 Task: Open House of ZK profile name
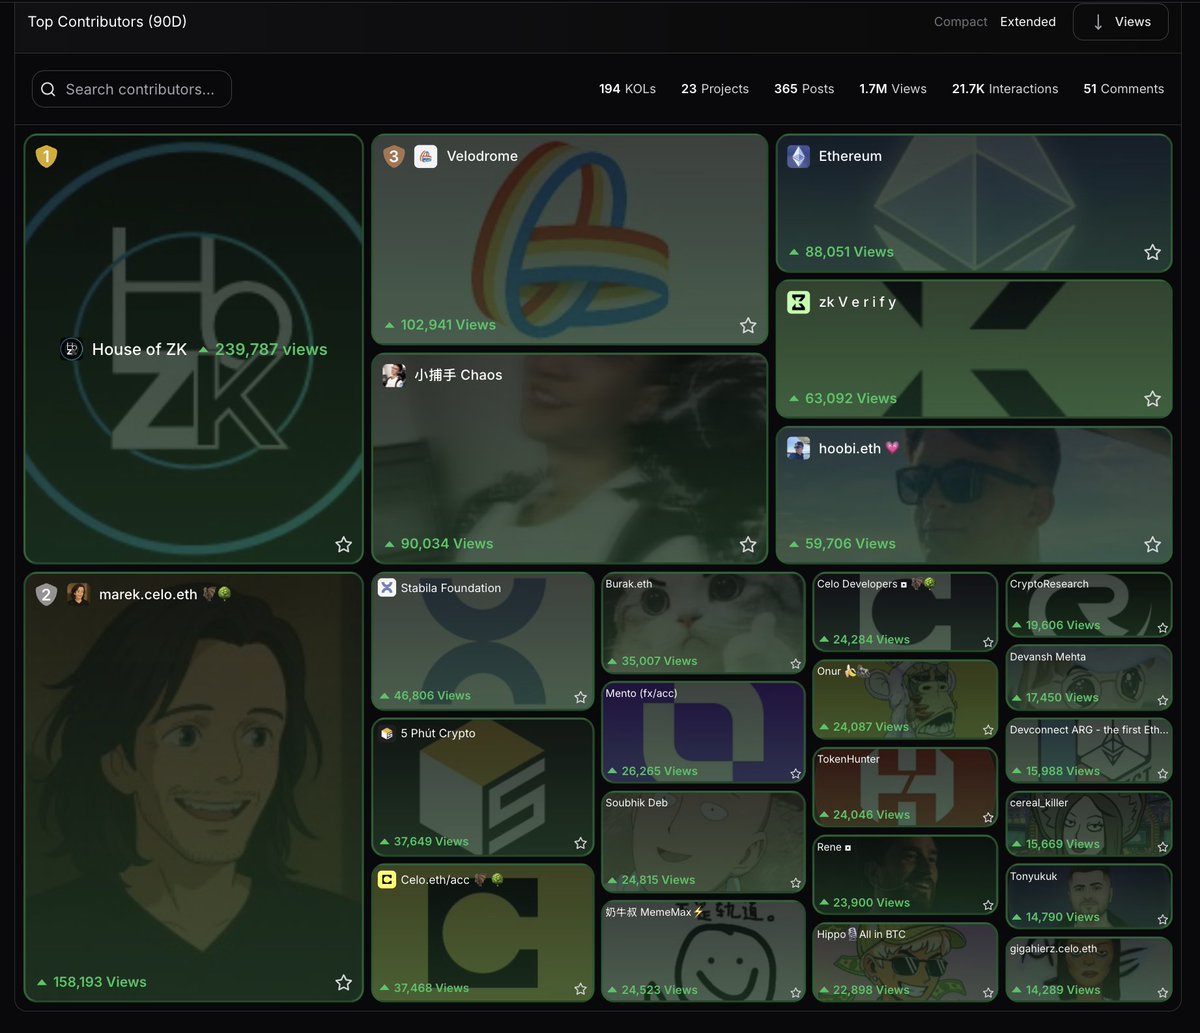click(x=140, y=350)
